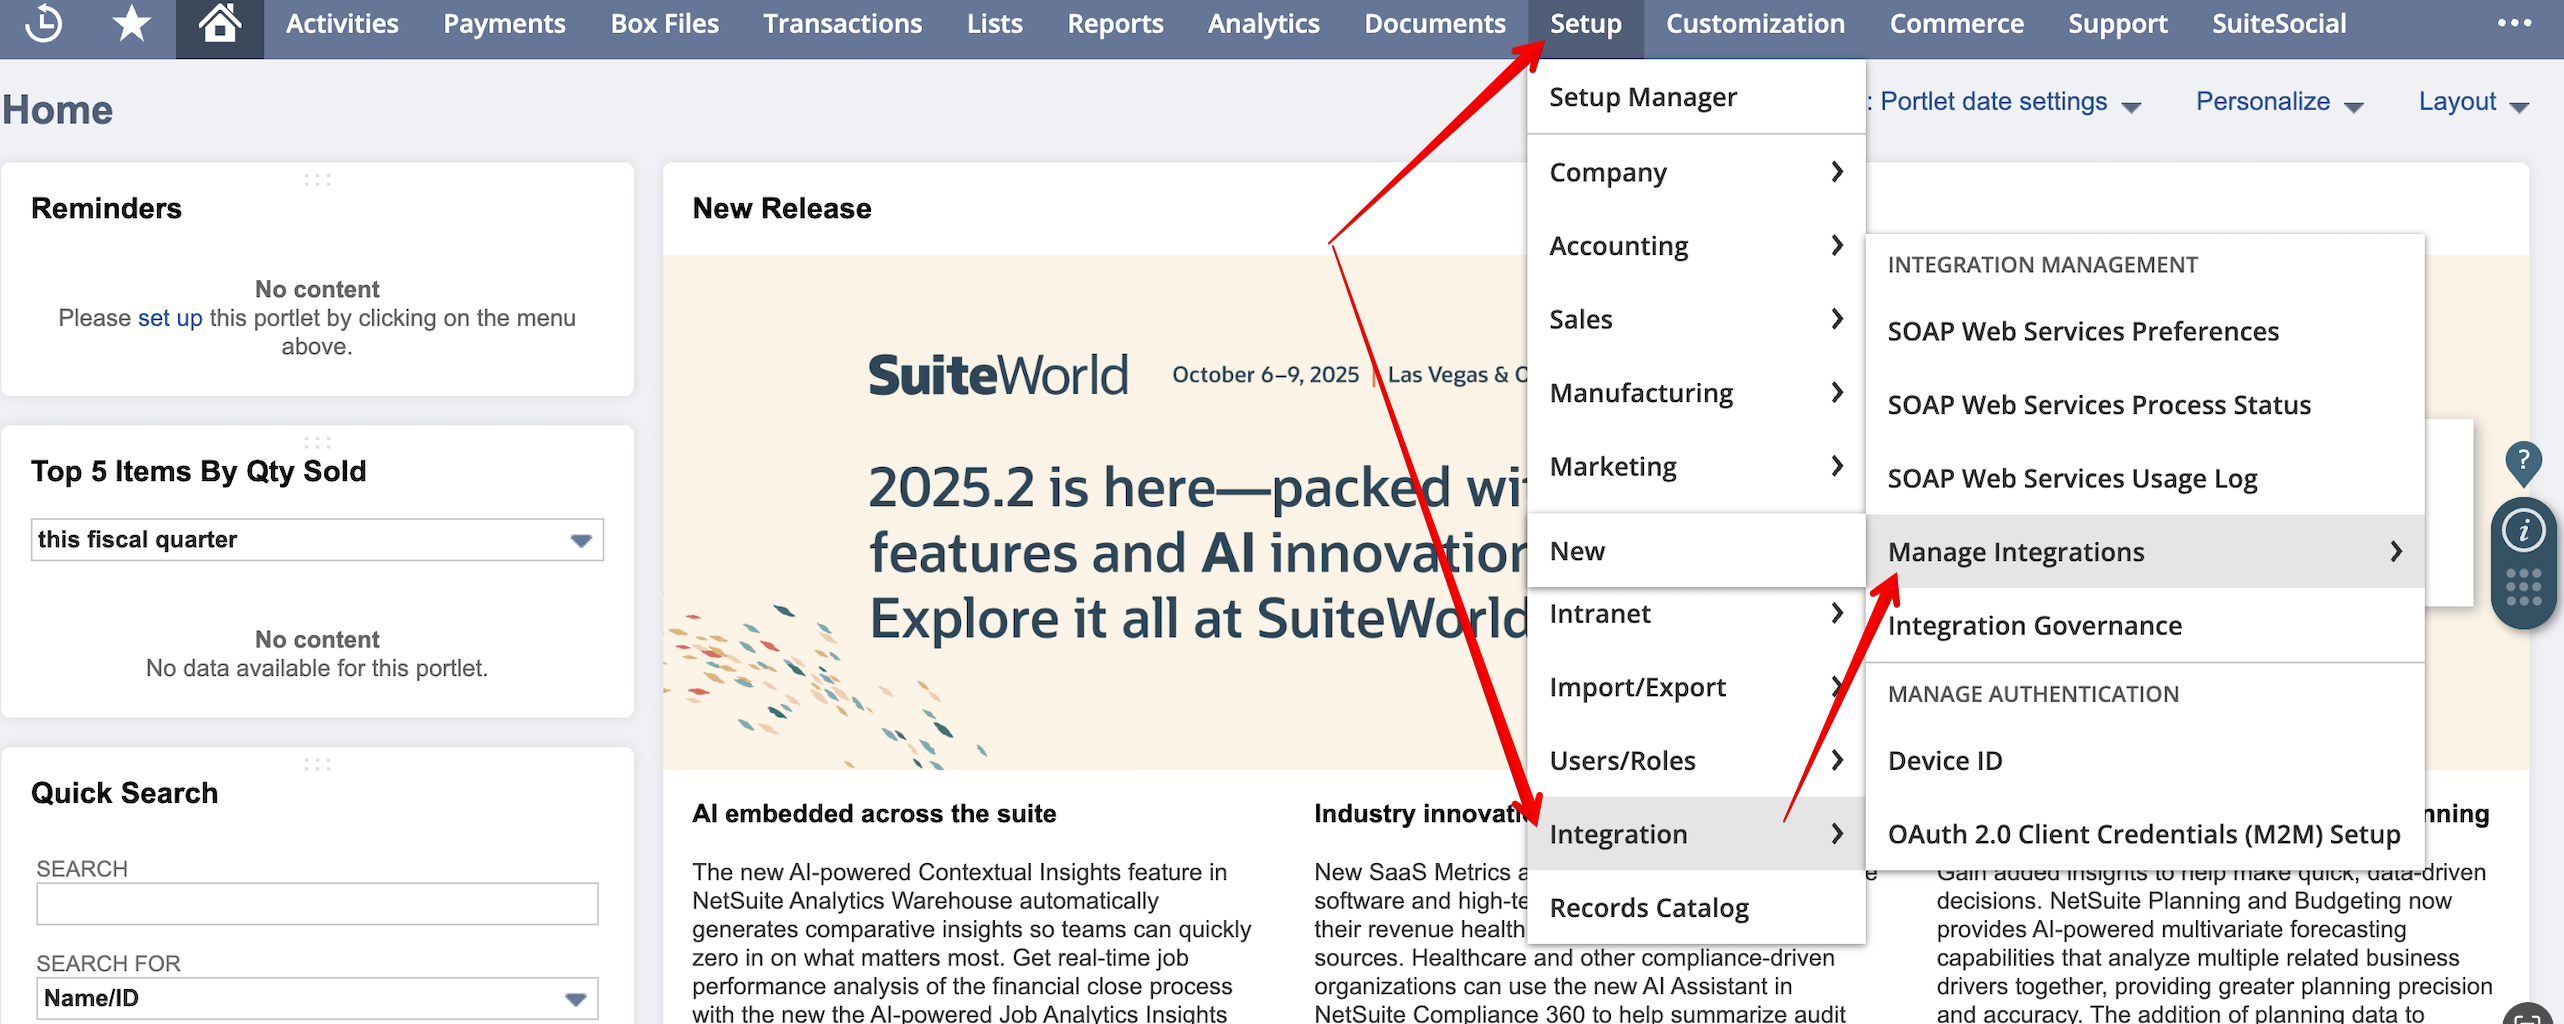Click 'AI embedded across the suite' heading
2564x1024 pixels.
pyautogui.click(x=874, y=813)
